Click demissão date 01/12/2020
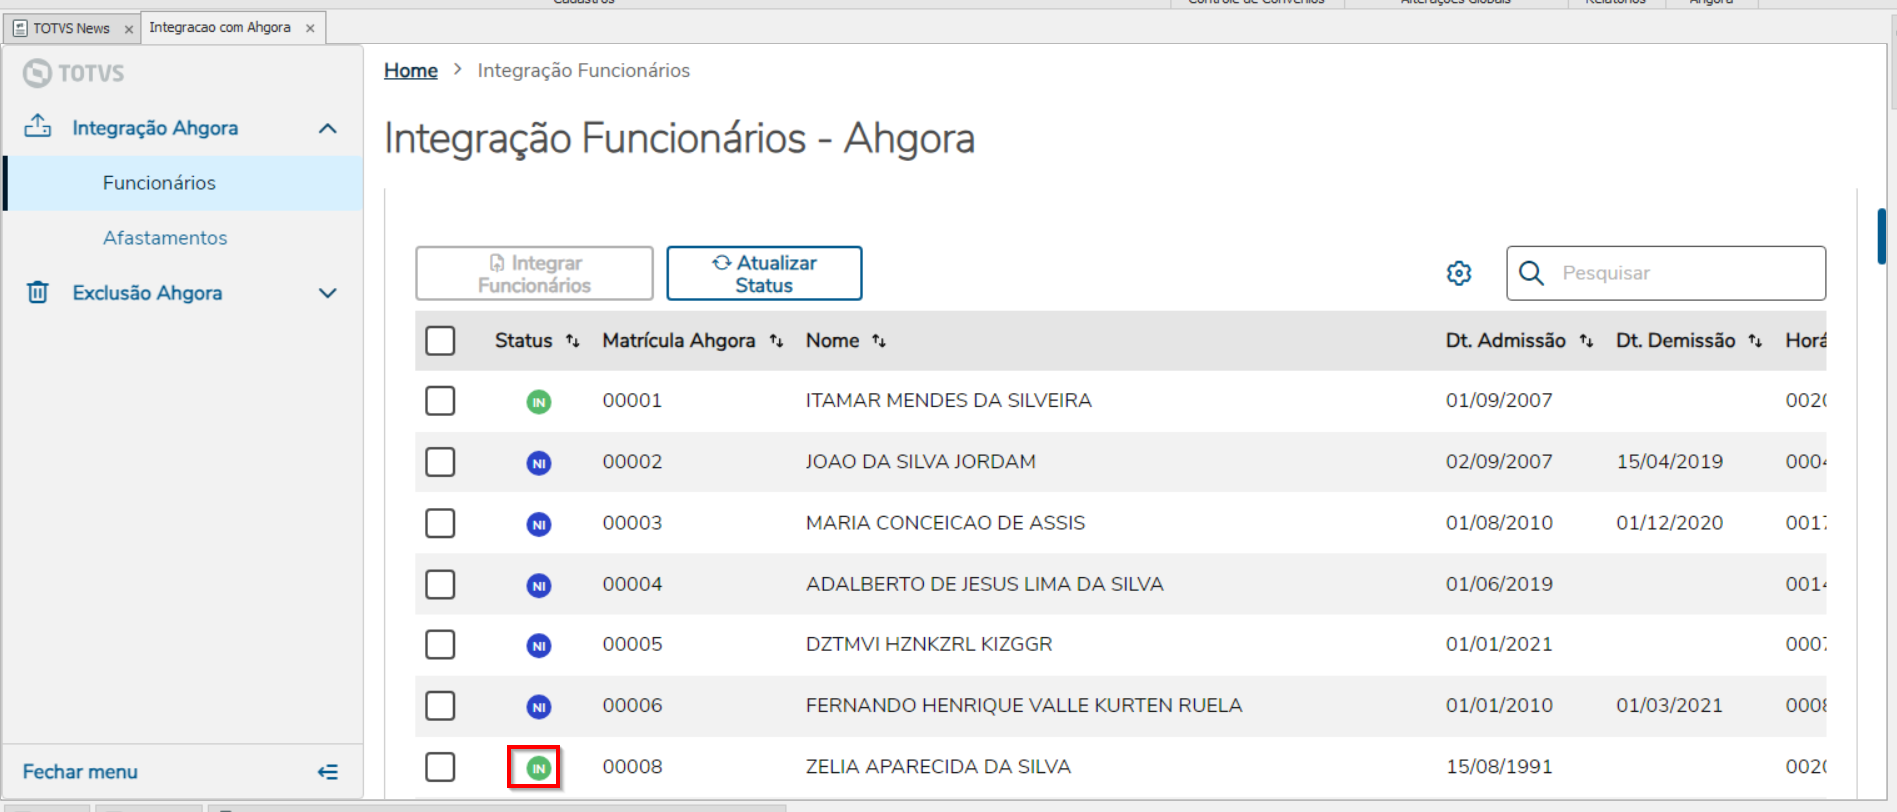Viewport: 1897px width, 812px height. click(1669, 522)
